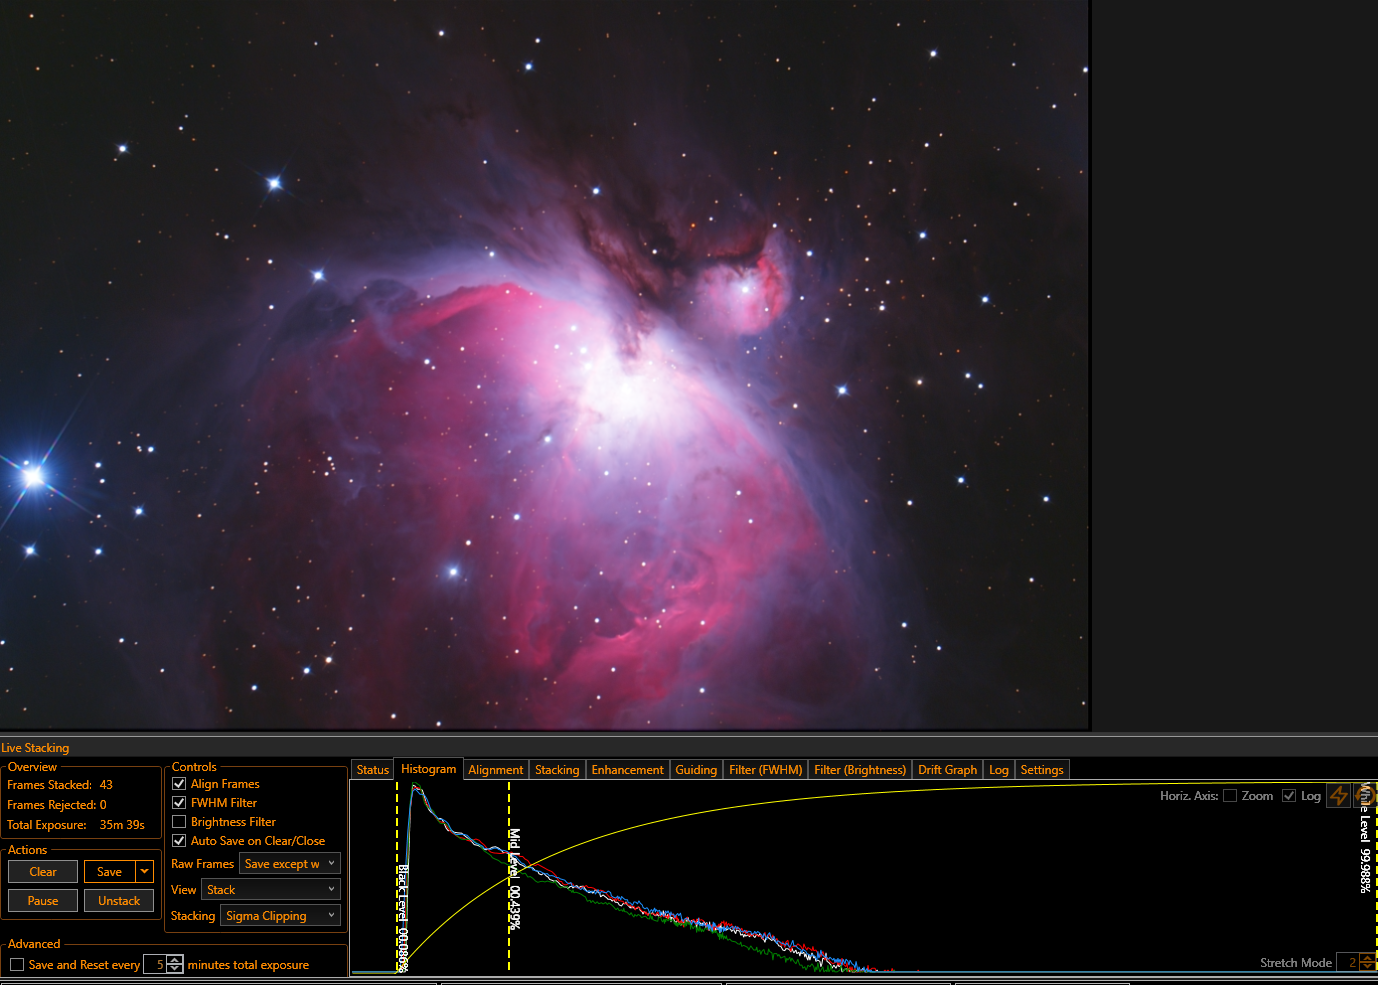This screenshot has width=1378, height=985.
Task: Click the Unstack button
Action: (119, 901)
